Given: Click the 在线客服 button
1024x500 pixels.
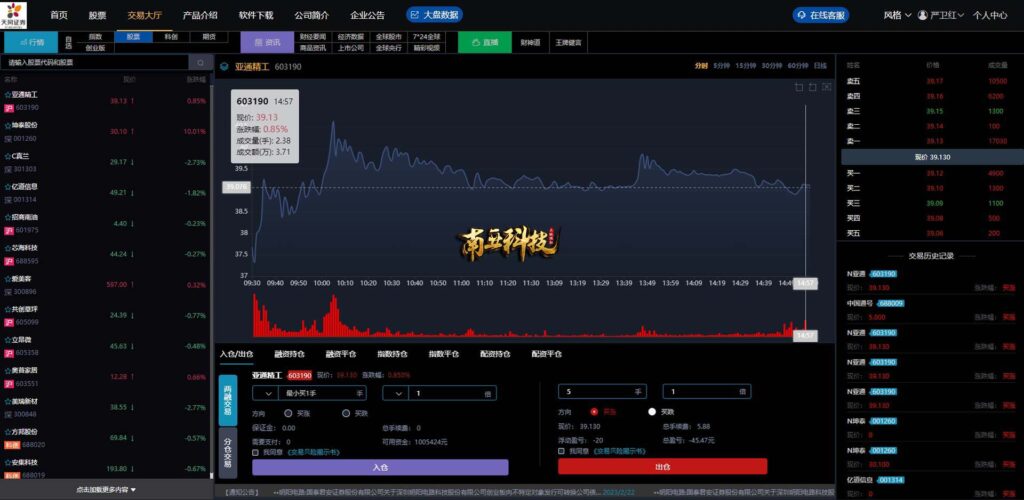Looking at the screenshot, I should [821, 15].
